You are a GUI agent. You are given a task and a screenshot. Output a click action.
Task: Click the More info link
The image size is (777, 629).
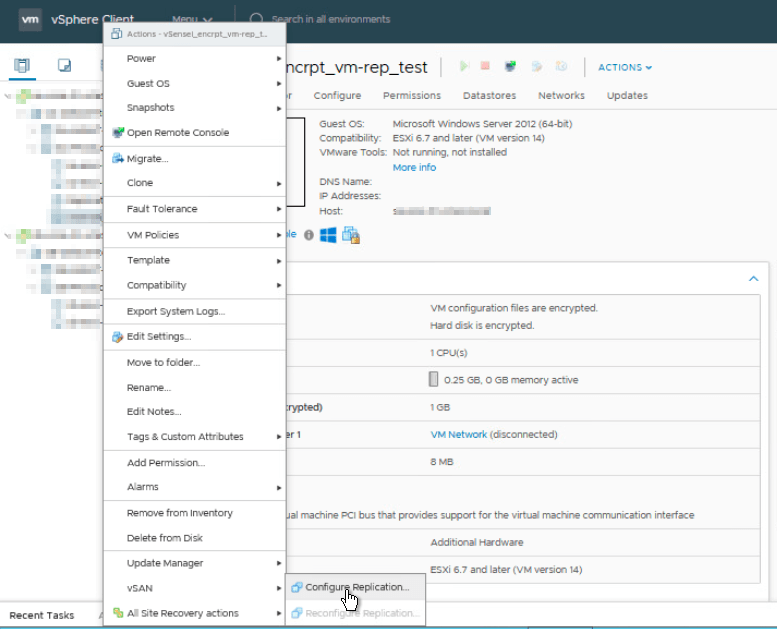pyautogui.click(x=414, y=168)
